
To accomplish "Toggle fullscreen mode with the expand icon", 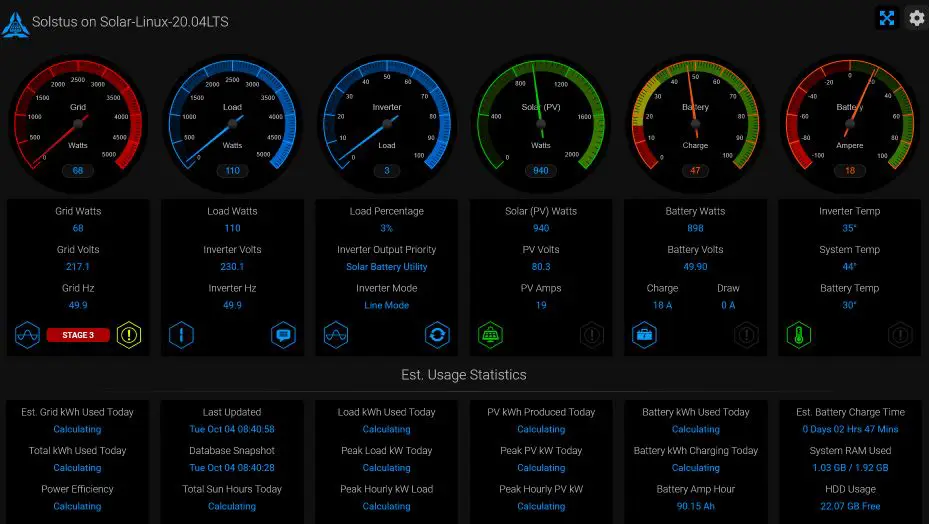I will pos(886,18).
